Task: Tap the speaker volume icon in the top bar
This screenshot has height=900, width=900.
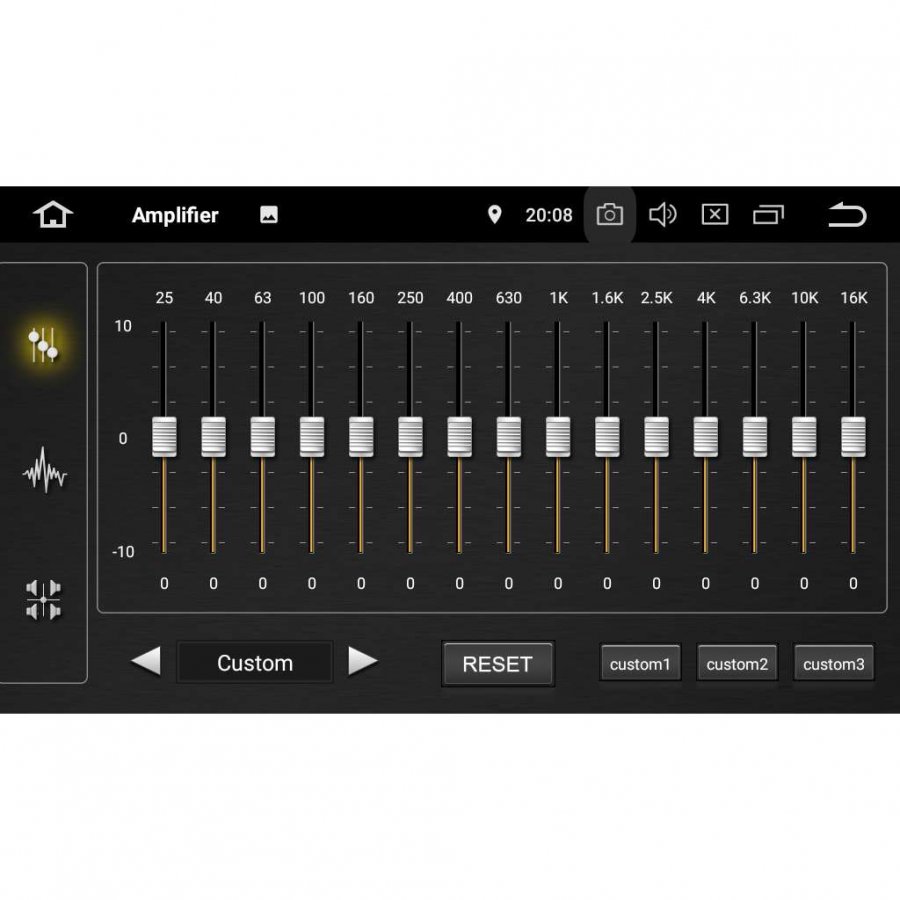Action: (662, 215)
